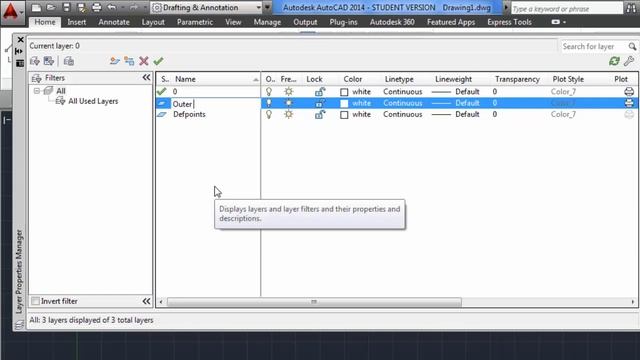Toggle the lock for layer 0

pyautogui.click(x=320, y=92)
